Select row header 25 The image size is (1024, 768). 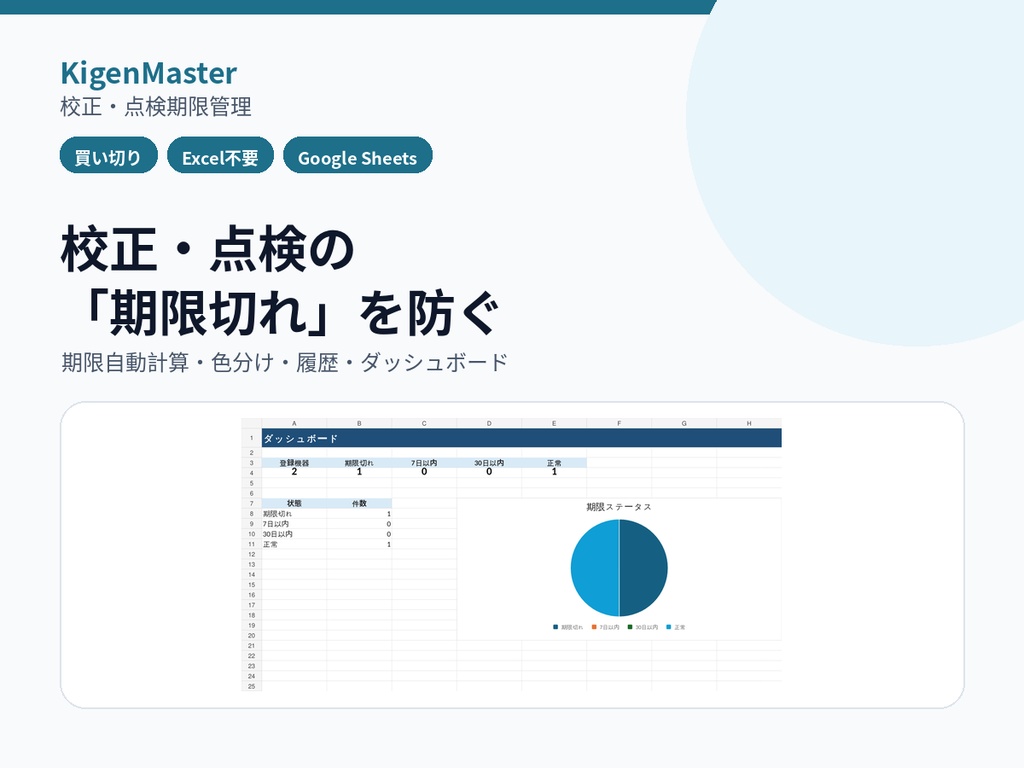pos(251,686)
